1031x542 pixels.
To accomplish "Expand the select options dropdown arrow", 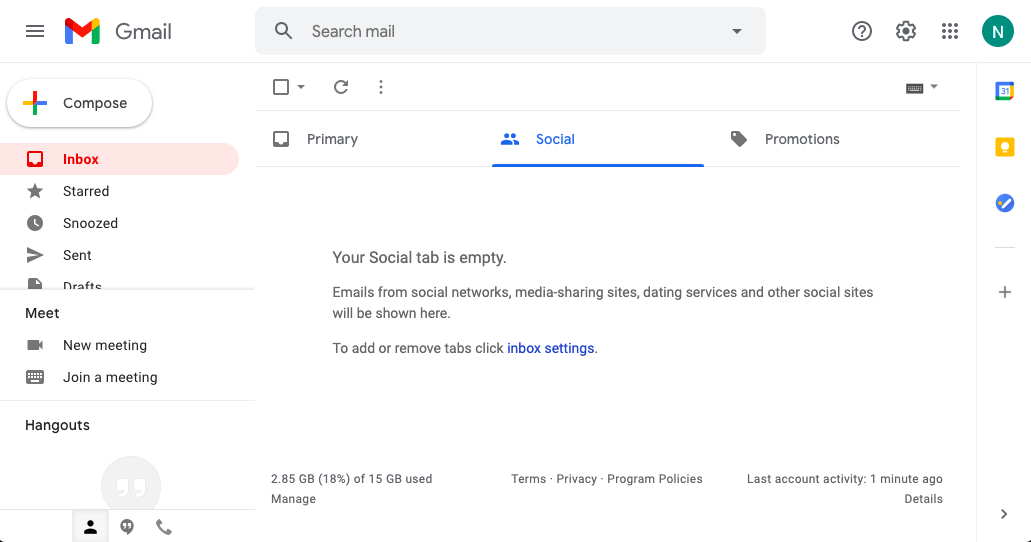I will (x=301, y=87).
